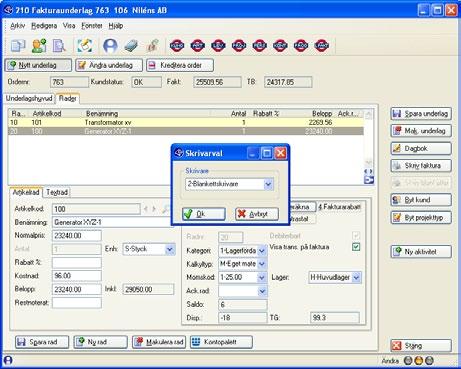Expand the Kategori dropdown
This screenshot has width=461, height=369.
(x=262, y=251)
